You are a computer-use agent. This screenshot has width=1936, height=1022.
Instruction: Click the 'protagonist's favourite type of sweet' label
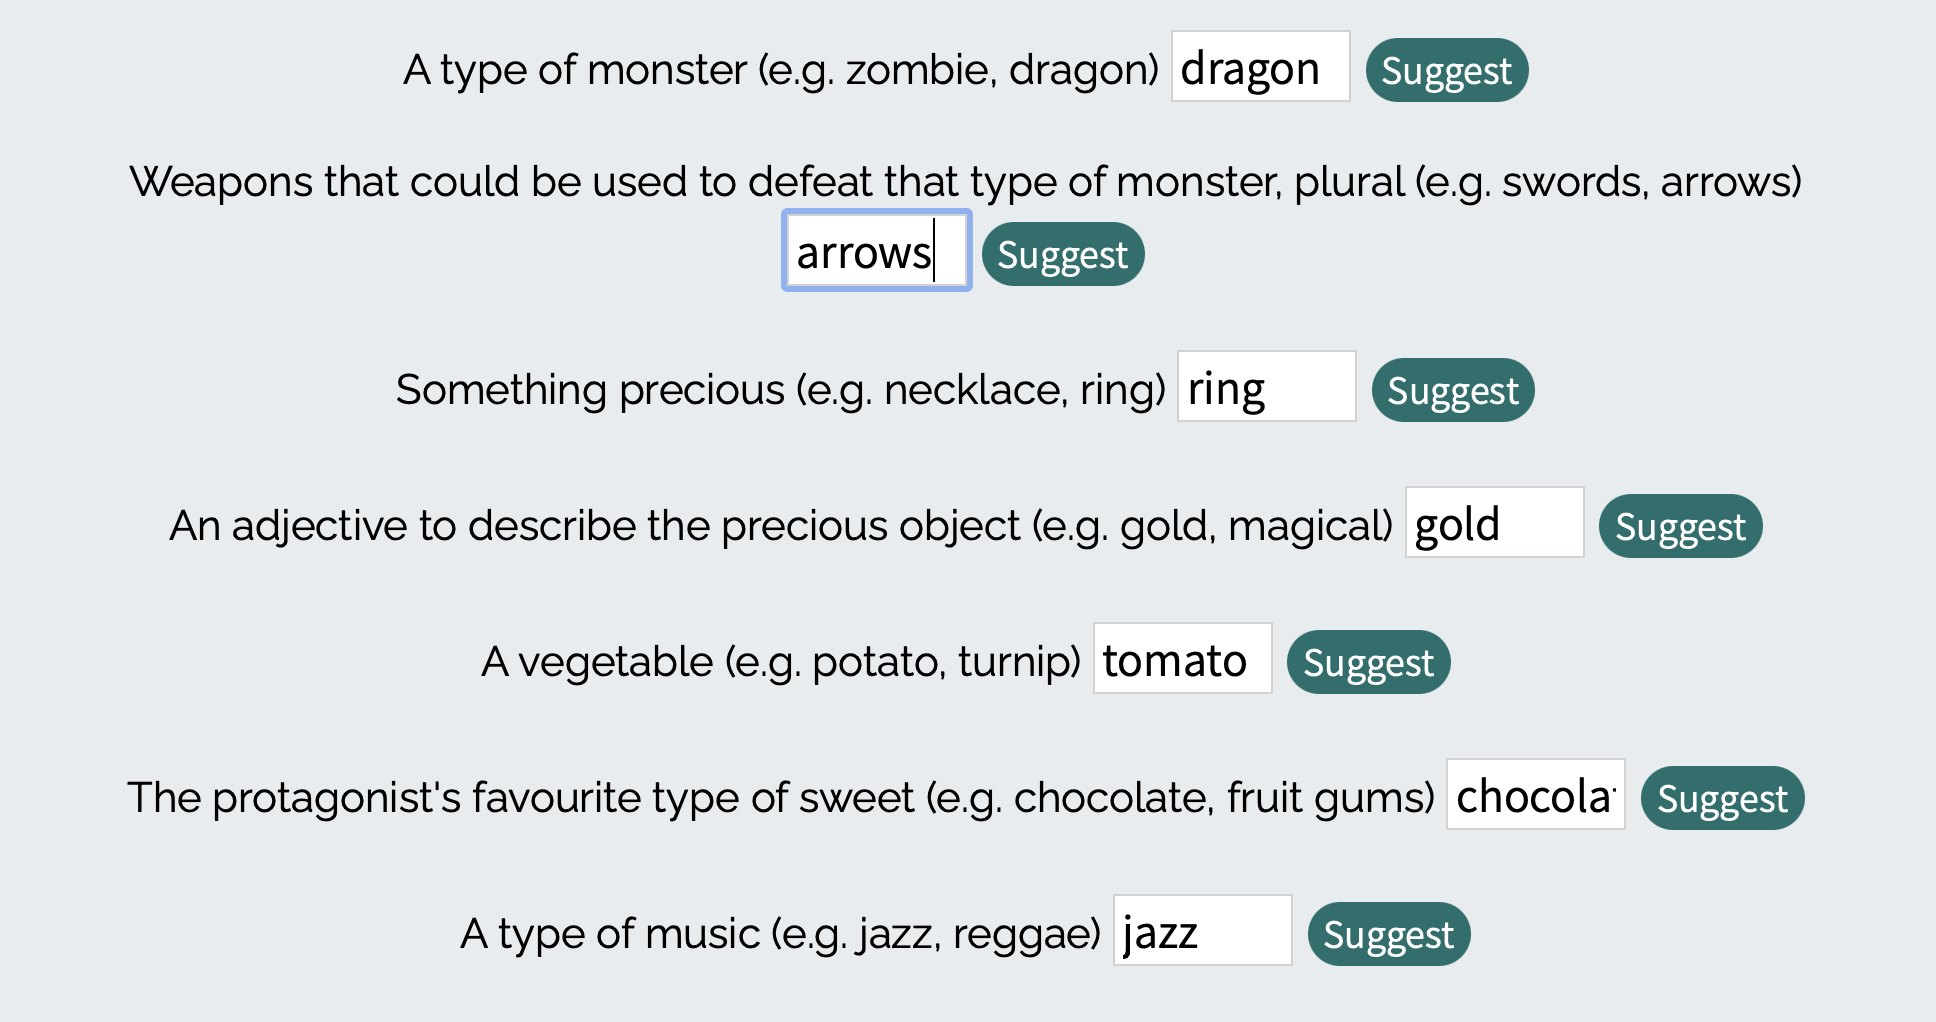(780, 798)
